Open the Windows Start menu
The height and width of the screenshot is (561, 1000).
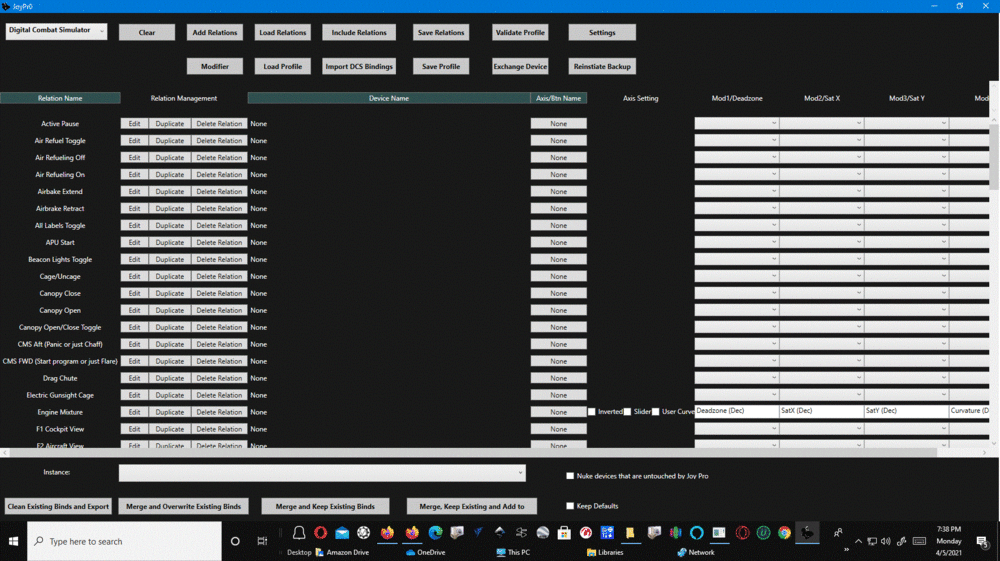(x=13, y=541)
